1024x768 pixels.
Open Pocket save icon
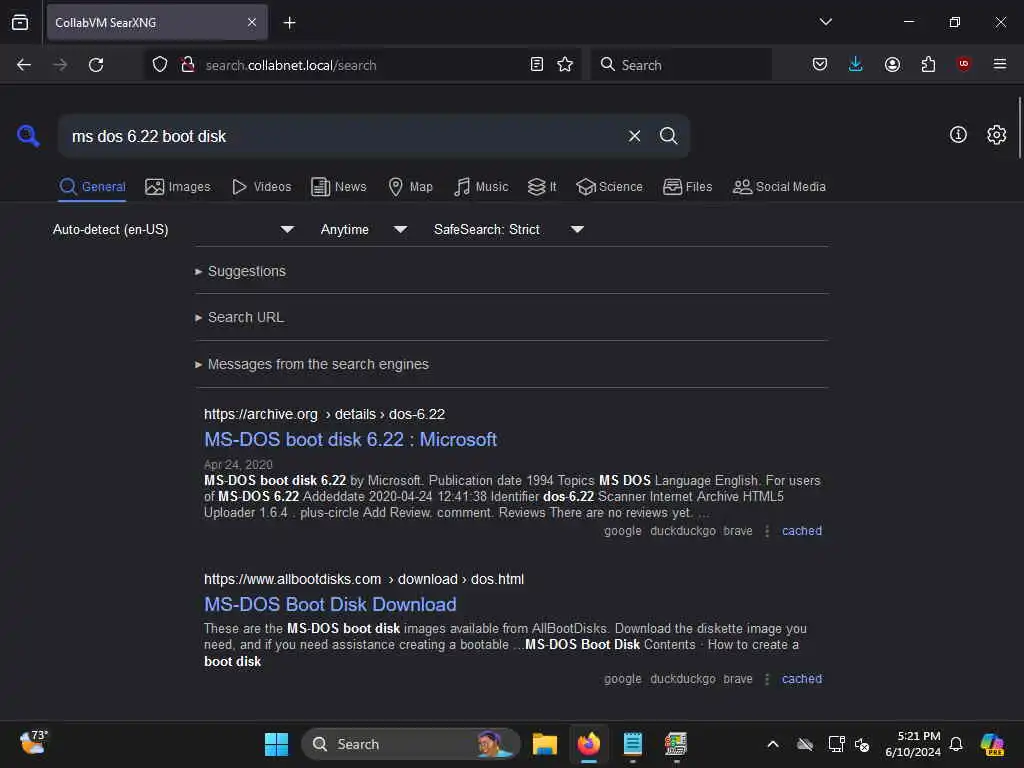pos(820,65)
